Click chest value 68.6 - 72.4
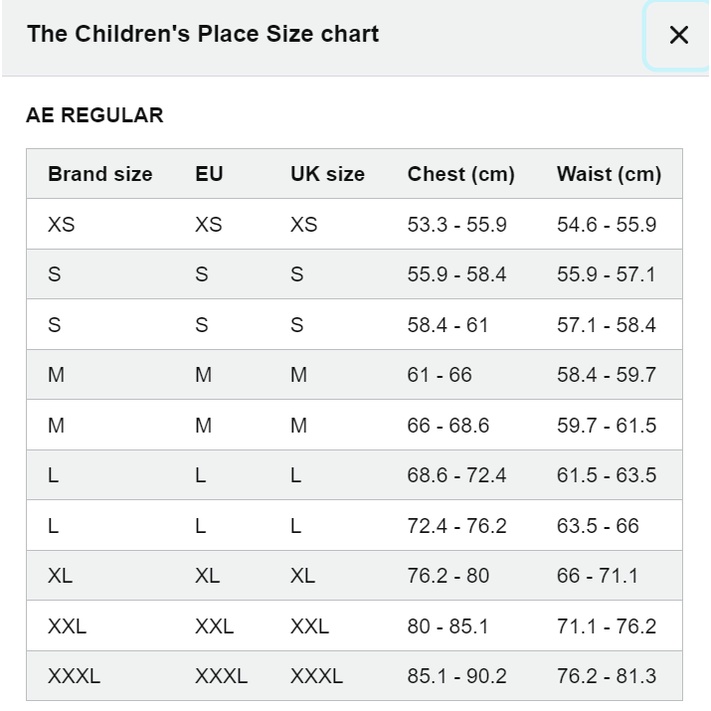711x711 pixels. (456, 475)
